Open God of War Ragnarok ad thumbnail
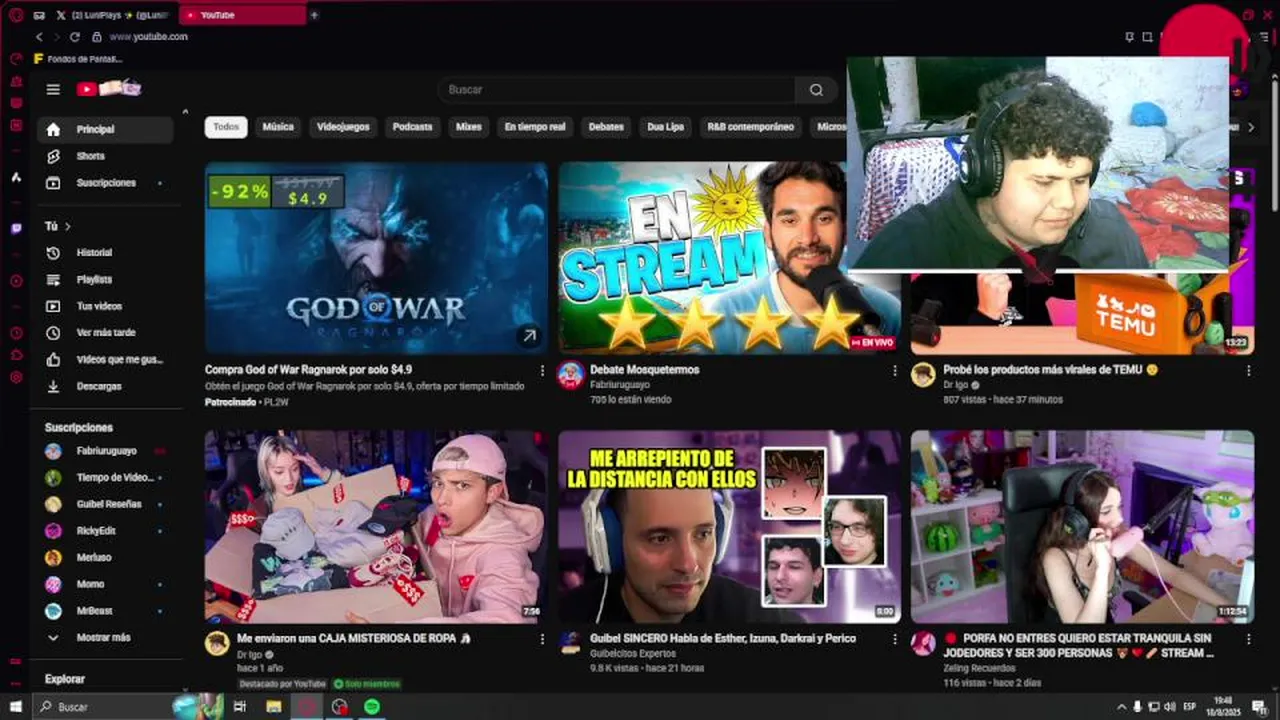1280x720 pixels. pos(376,258)
